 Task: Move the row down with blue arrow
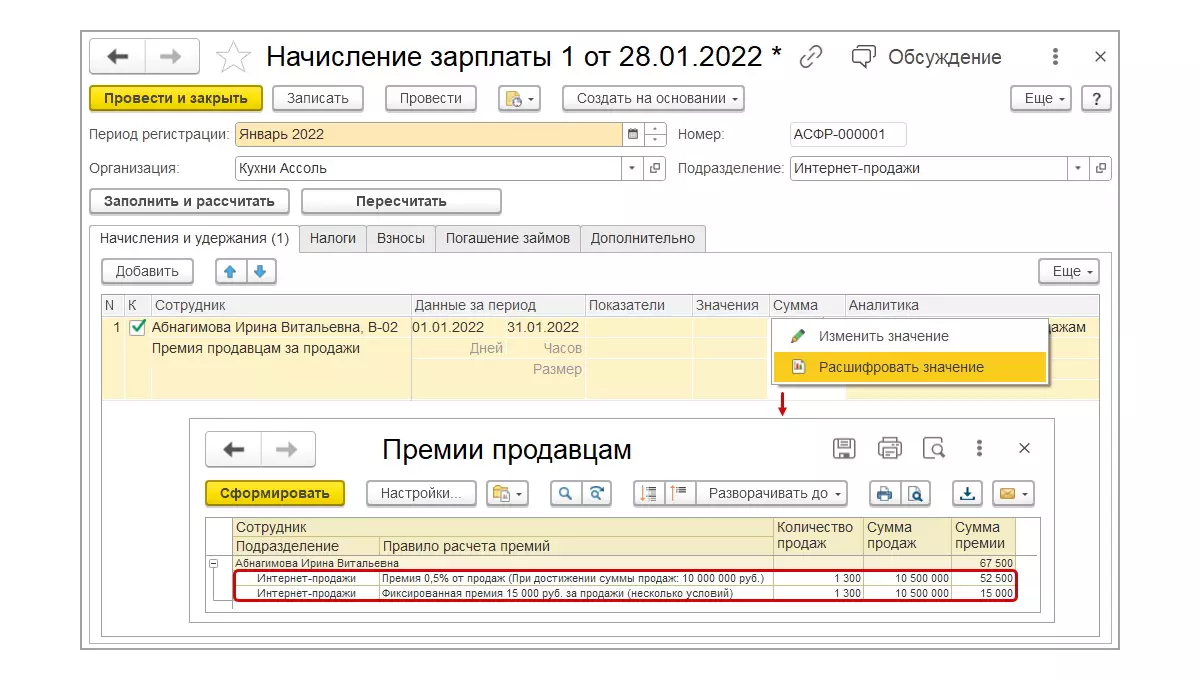[260, 271]
